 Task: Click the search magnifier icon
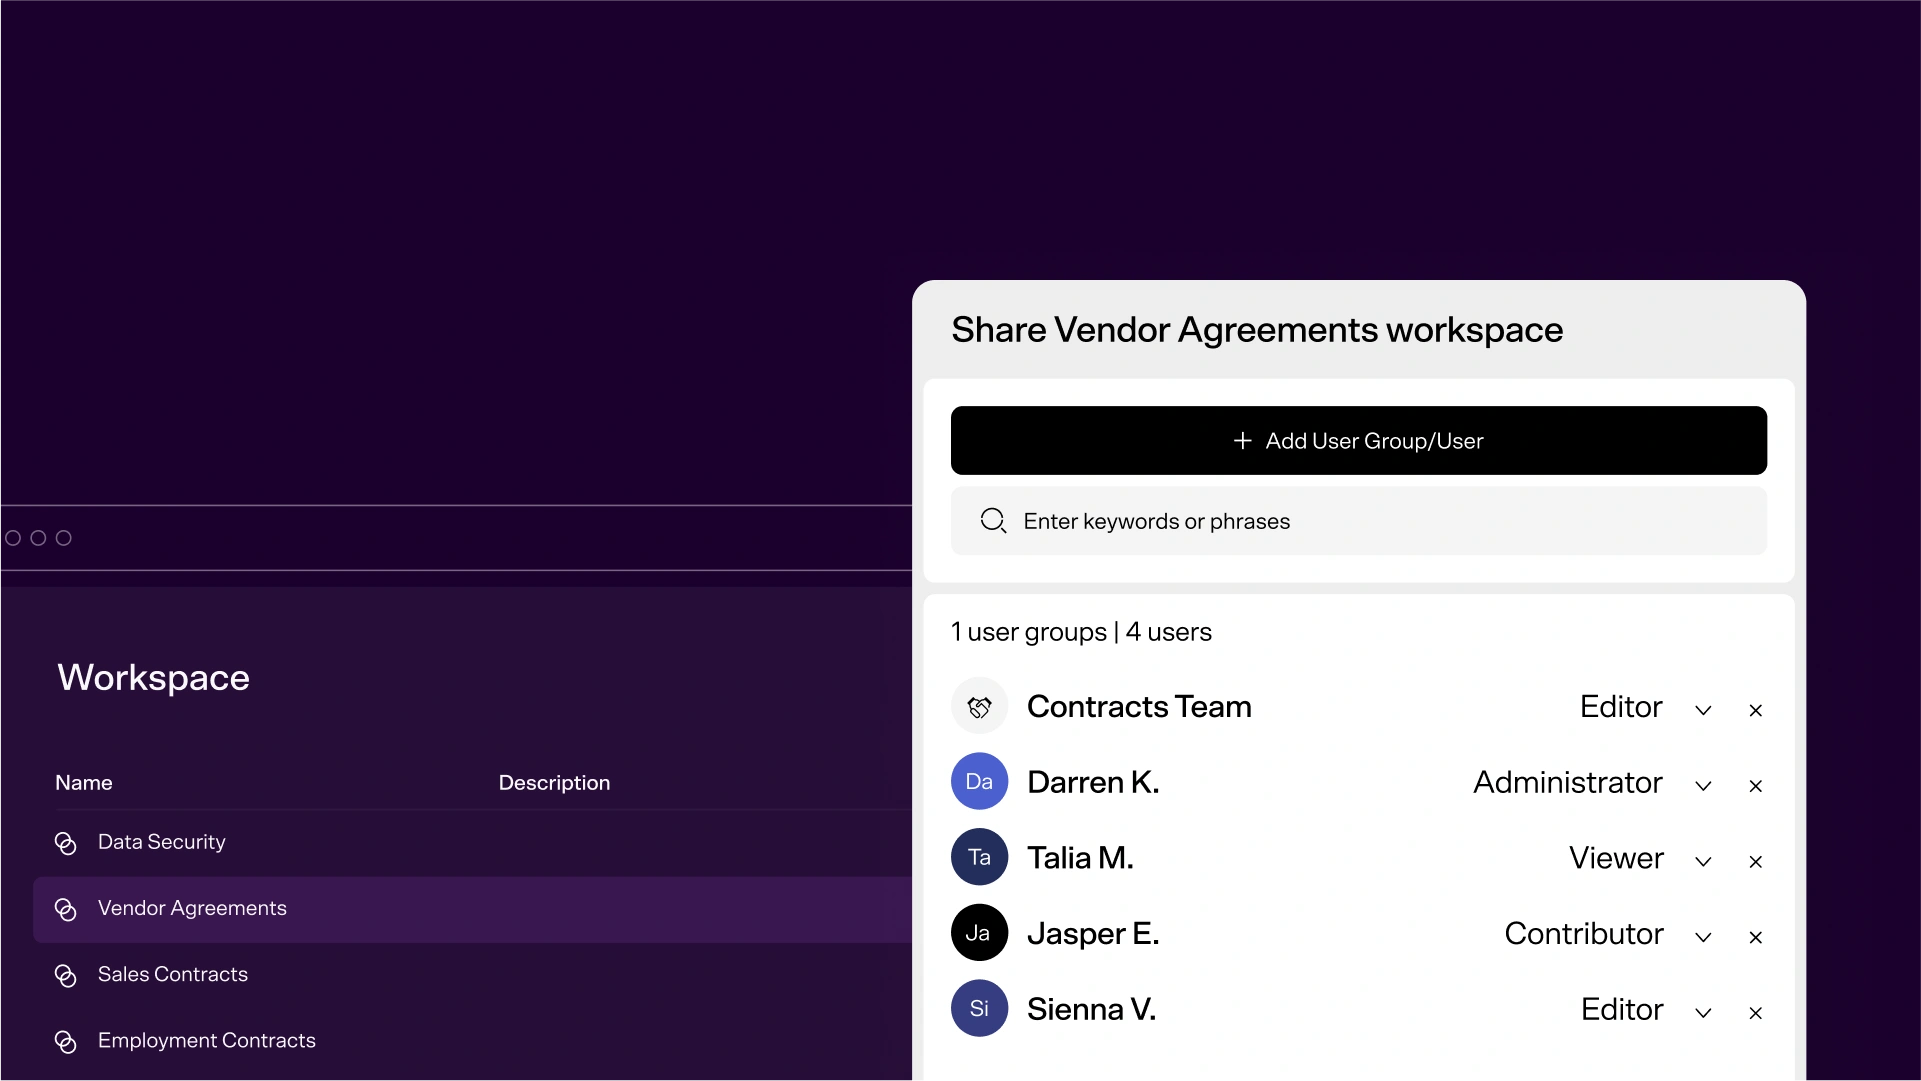(x=993, y=521)
